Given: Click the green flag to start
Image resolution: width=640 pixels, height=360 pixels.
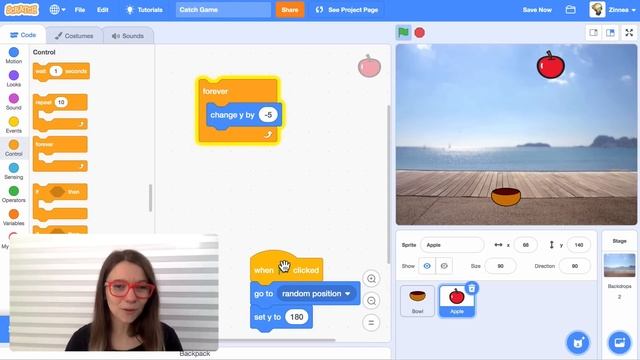Looking at the screenshot, I should (403, 32).
